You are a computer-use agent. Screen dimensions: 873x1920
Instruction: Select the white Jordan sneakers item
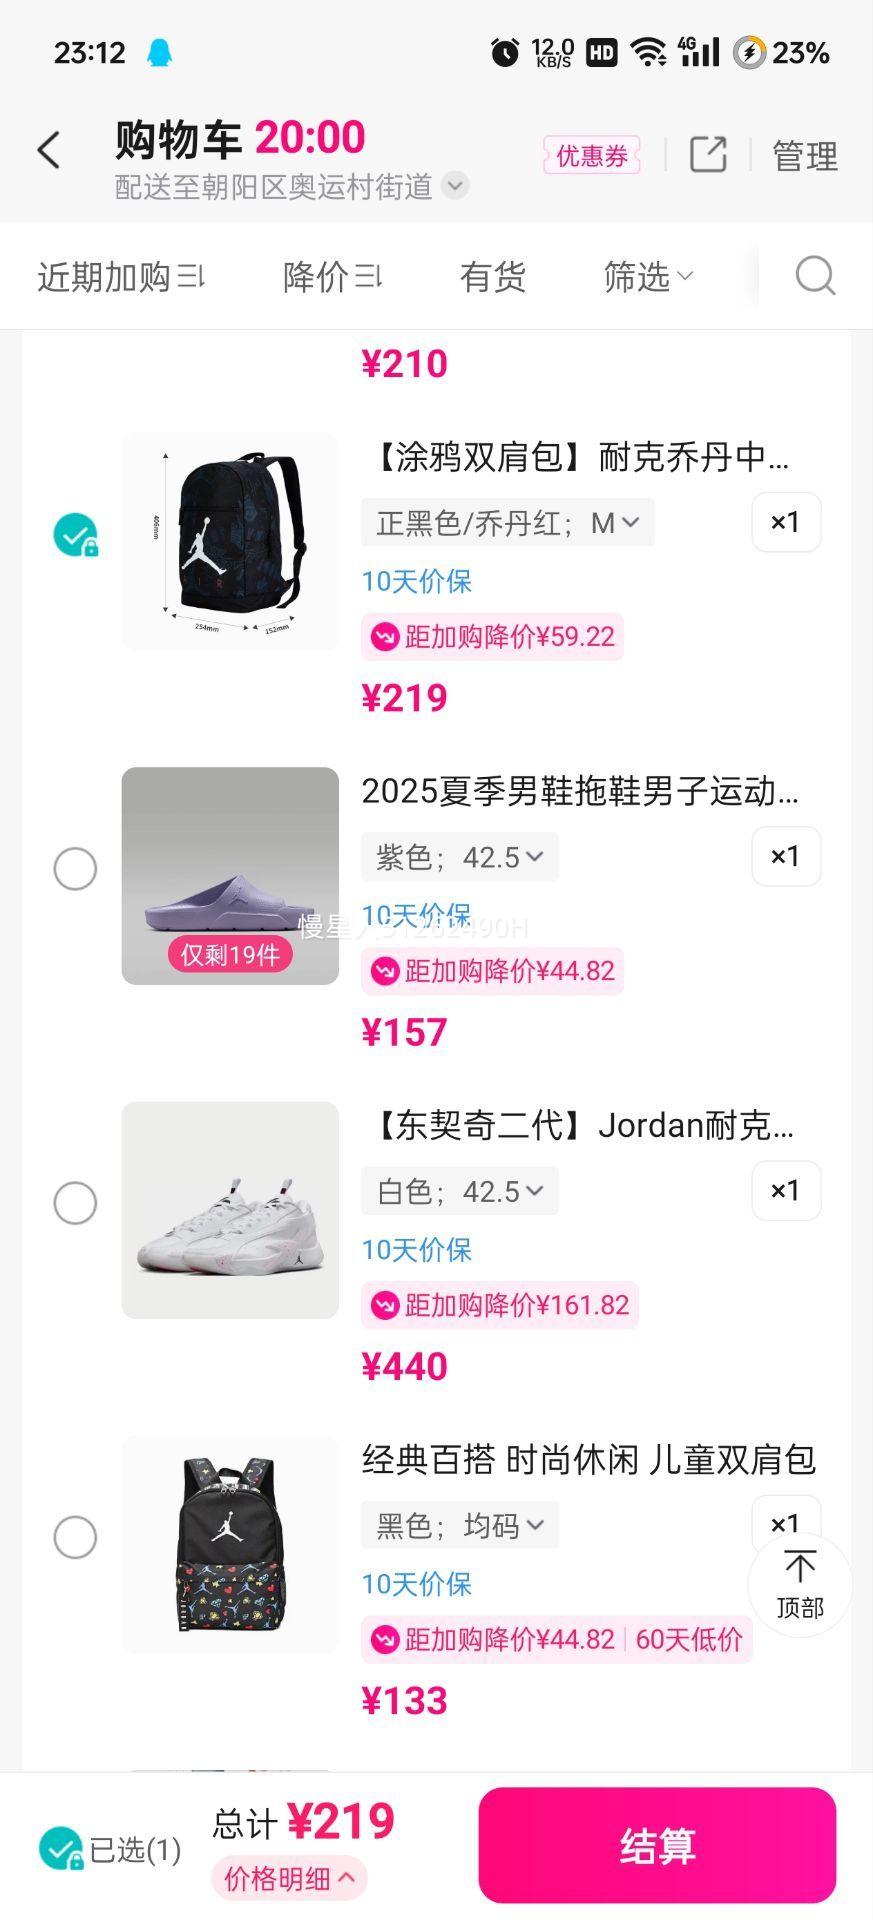coord(75,1203)
